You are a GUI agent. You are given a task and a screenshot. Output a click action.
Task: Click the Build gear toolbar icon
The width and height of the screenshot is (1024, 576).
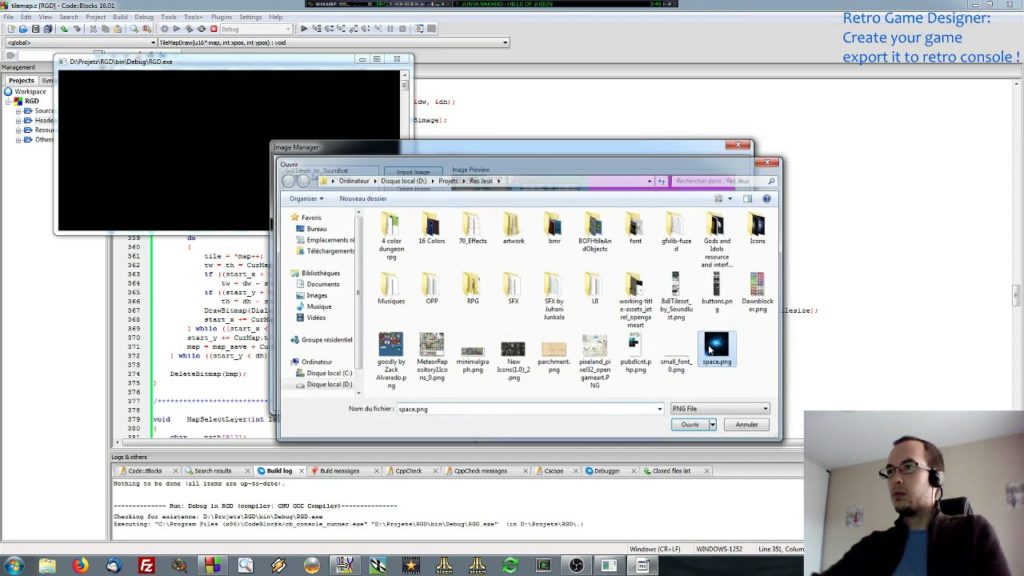point(164,29)
